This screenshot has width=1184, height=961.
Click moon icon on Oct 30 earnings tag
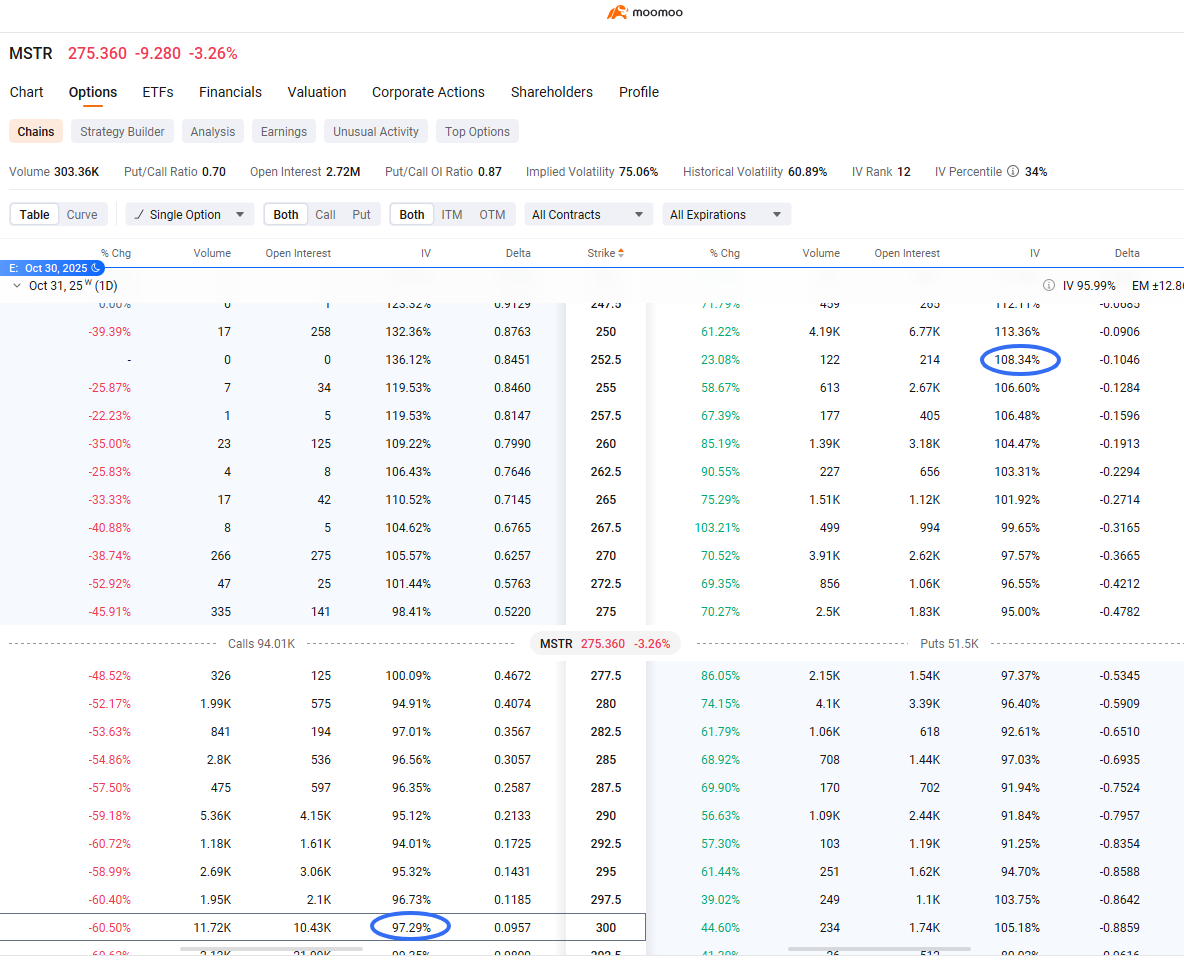coord(96,268)
